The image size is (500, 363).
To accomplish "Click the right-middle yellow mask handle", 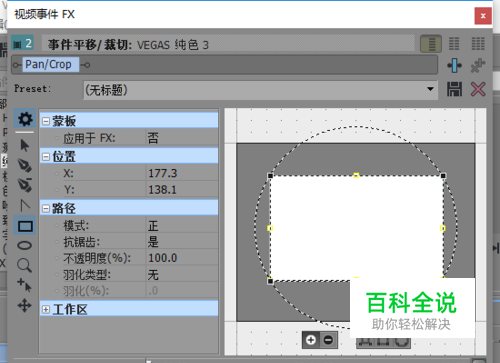I will (443, 228).
